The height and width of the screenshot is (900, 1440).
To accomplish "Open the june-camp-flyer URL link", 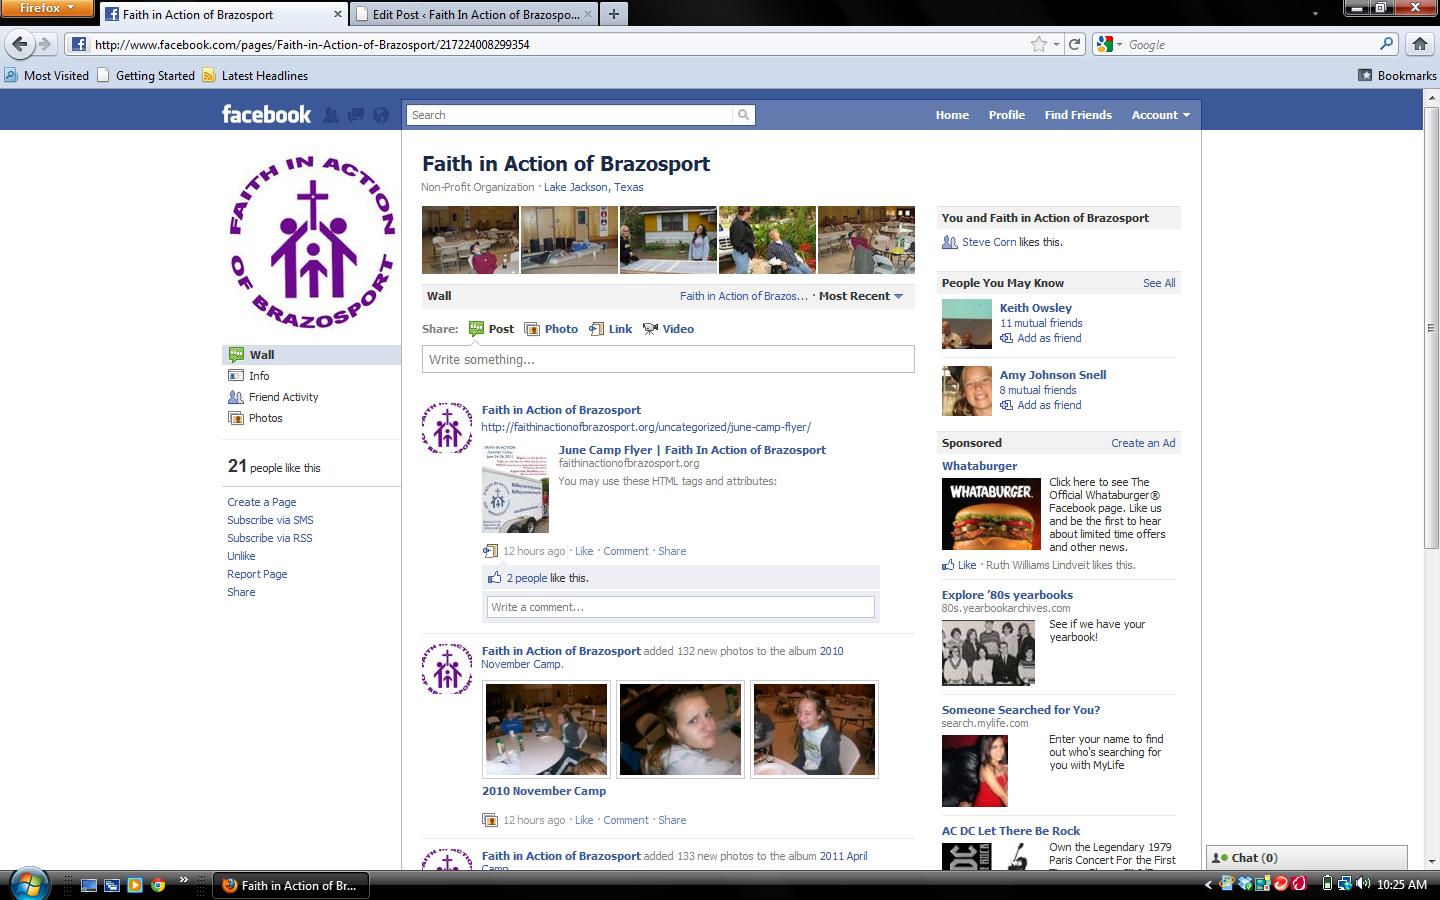I will (x=646, y=427).
